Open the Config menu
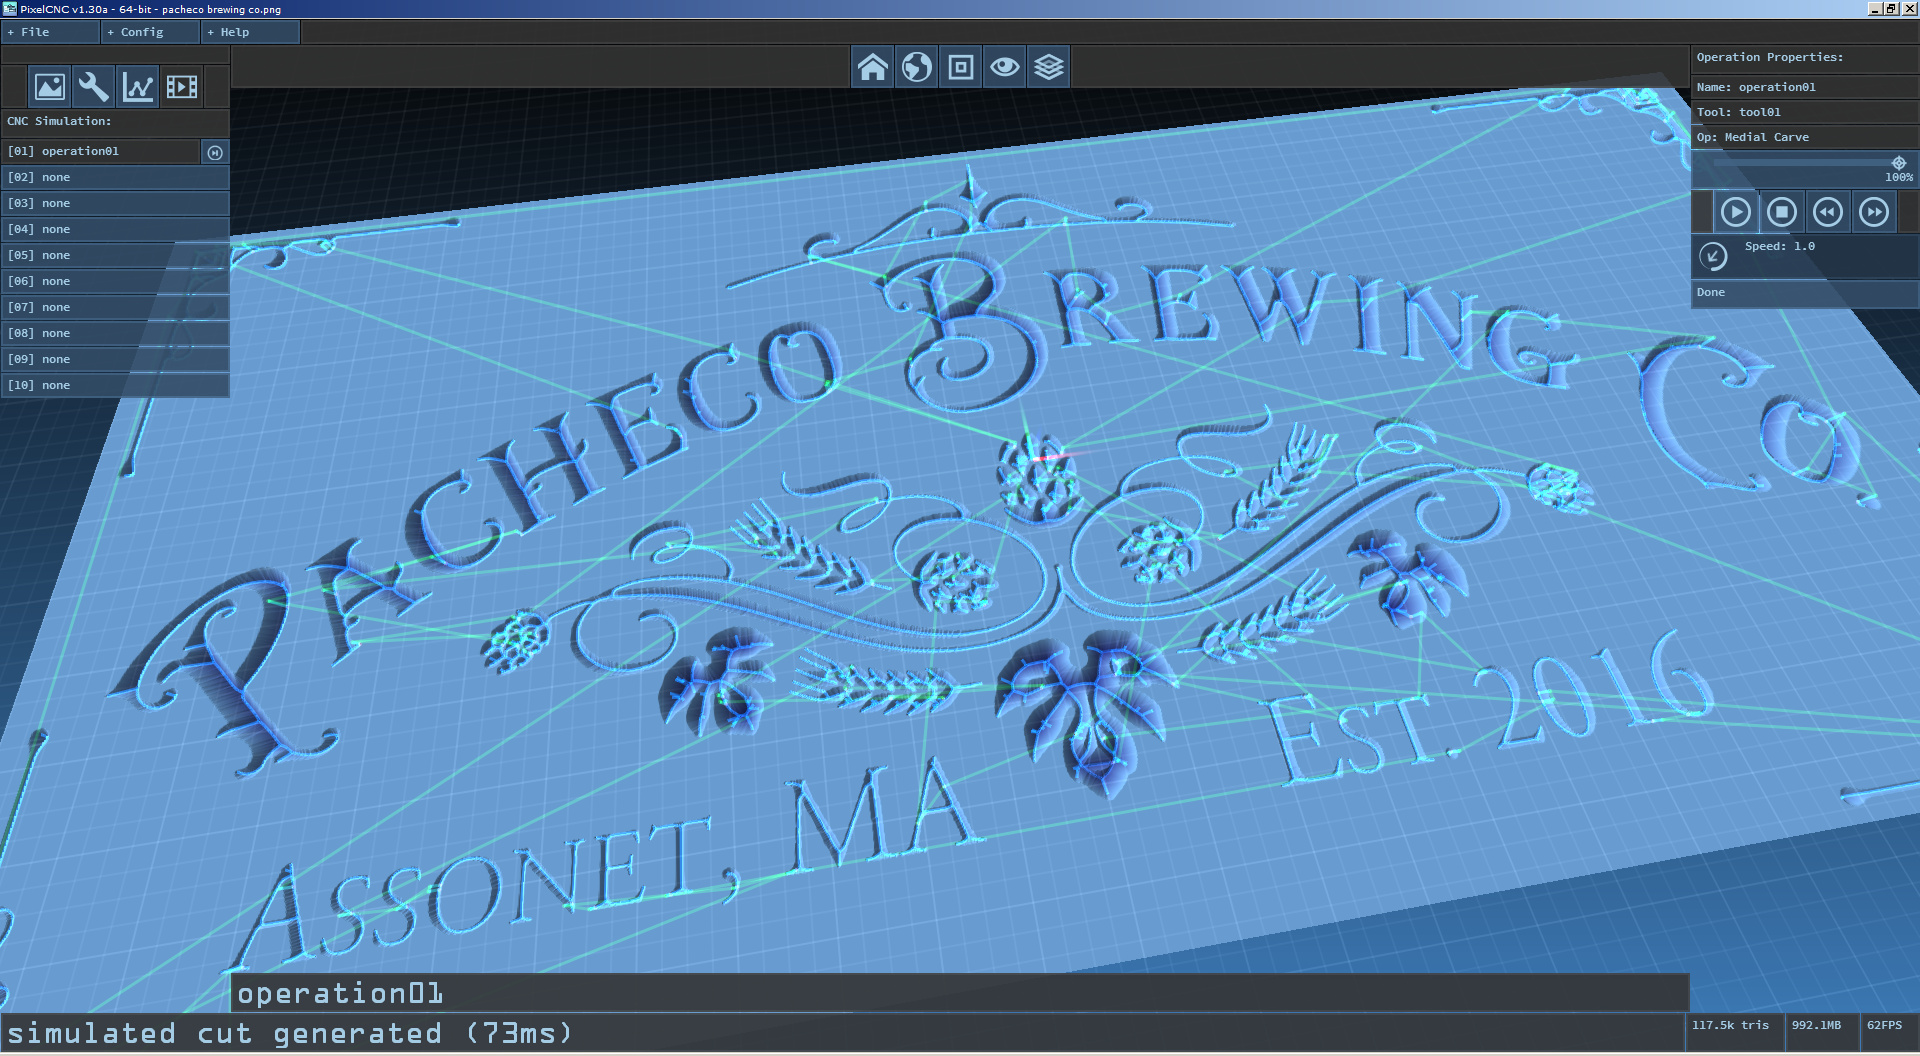Image resolution: width=1920 pixels, height=1056 pixels. pyautogui.click(x=150, y=32)
